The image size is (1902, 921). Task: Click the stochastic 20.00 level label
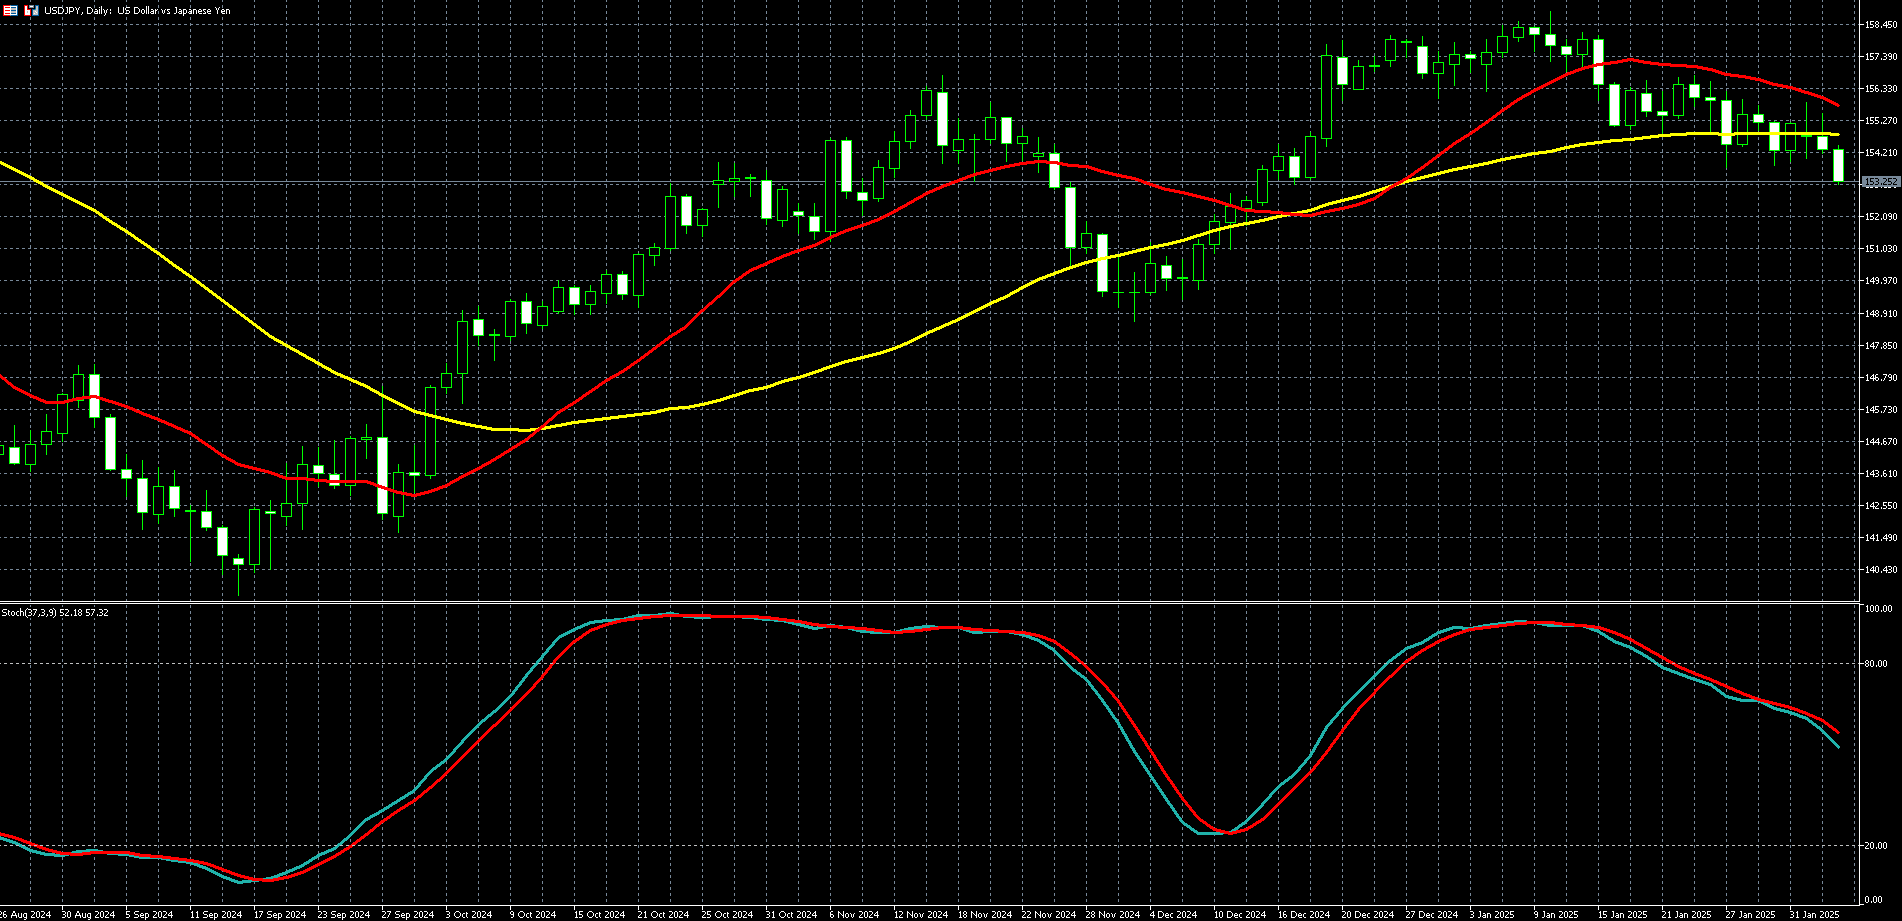(1875, 846)
